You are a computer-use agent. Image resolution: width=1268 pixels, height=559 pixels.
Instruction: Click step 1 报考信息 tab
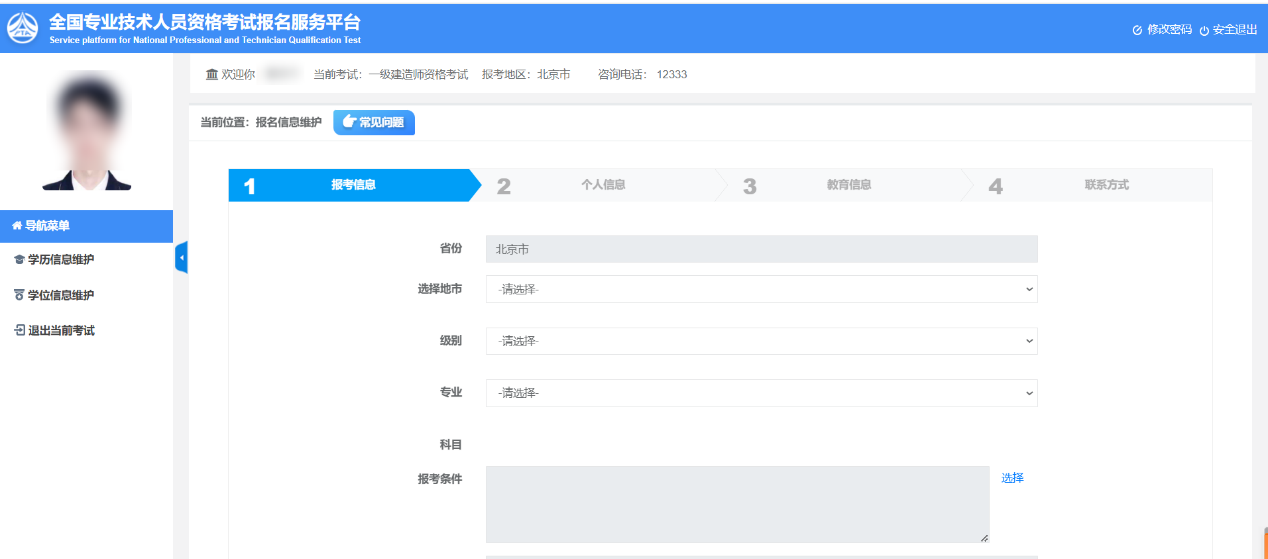pos(353,185)
